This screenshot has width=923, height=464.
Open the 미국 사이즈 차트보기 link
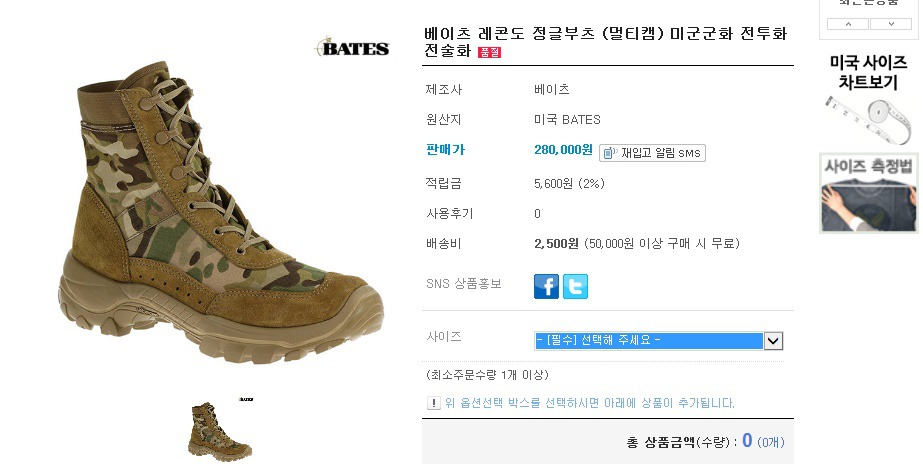(x=868, y=72)
